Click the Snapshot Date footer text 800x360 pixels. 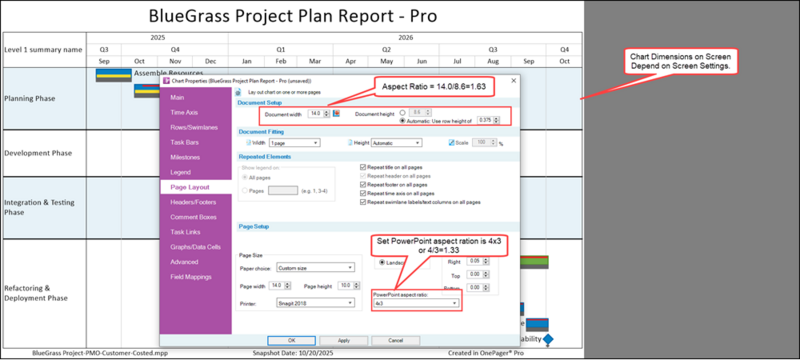(x=293, y=353)
